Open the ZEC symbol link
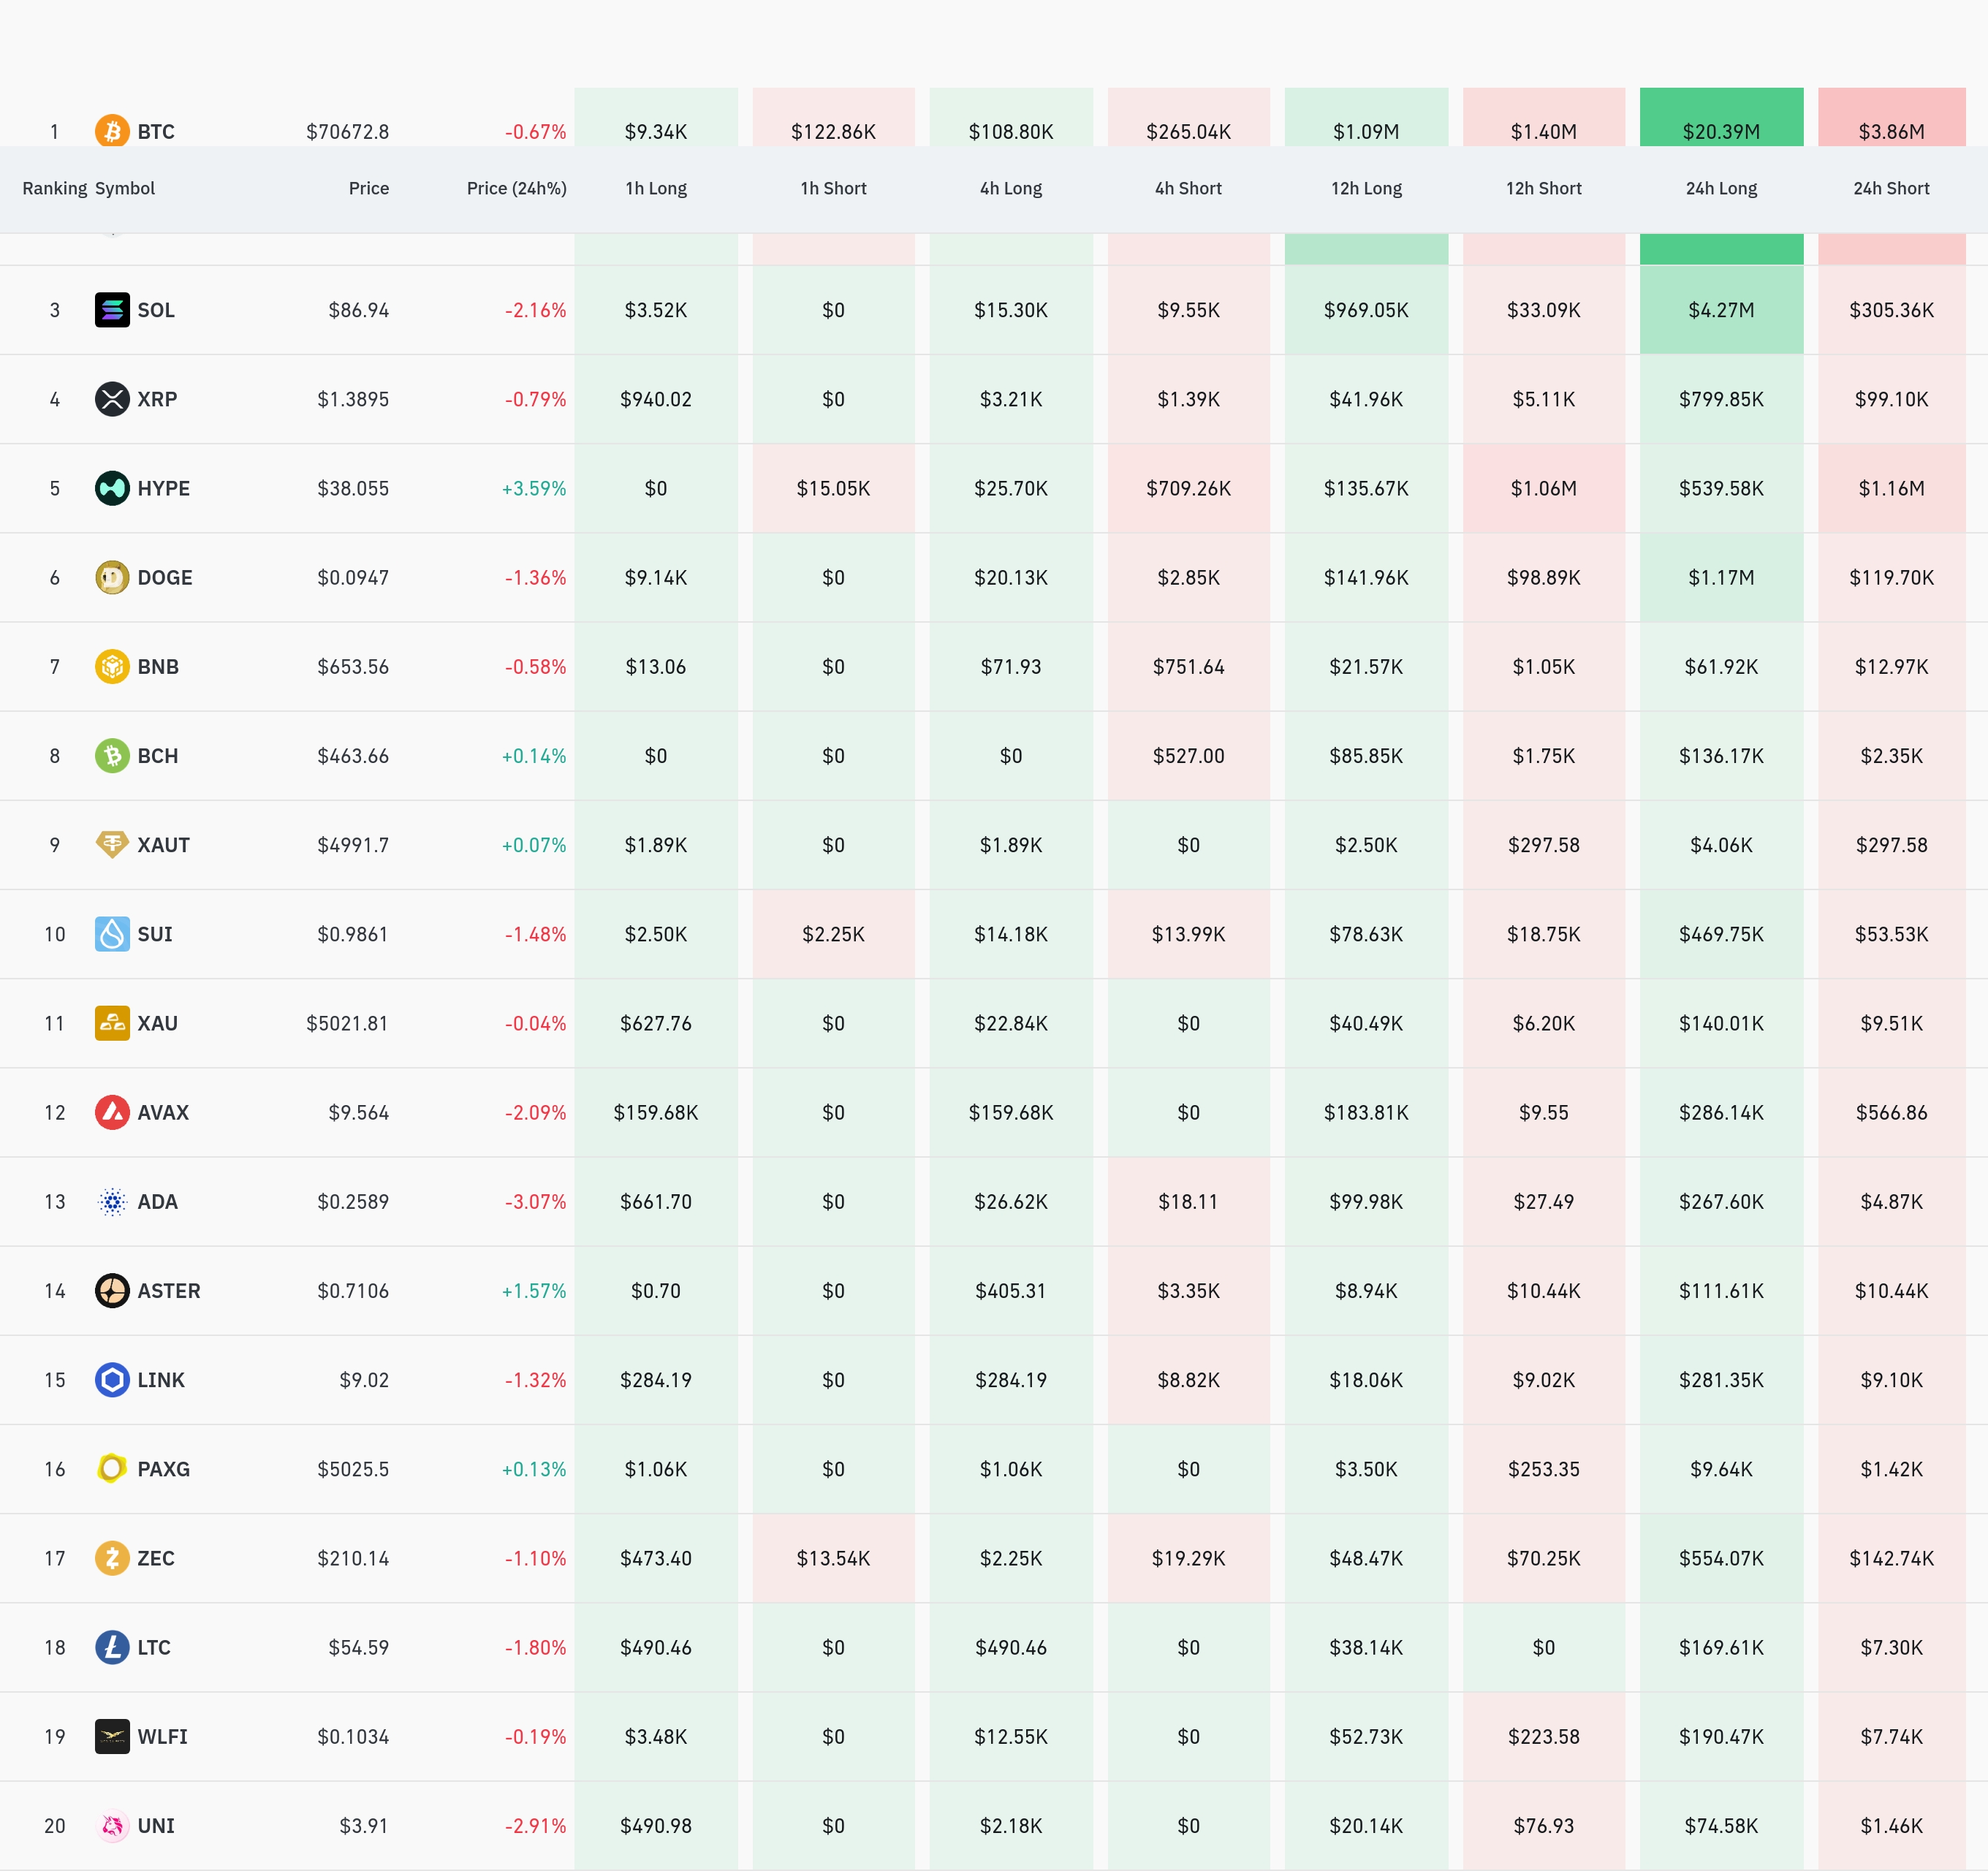This screenshot has height=1871, width=1988. point(156,1558)
